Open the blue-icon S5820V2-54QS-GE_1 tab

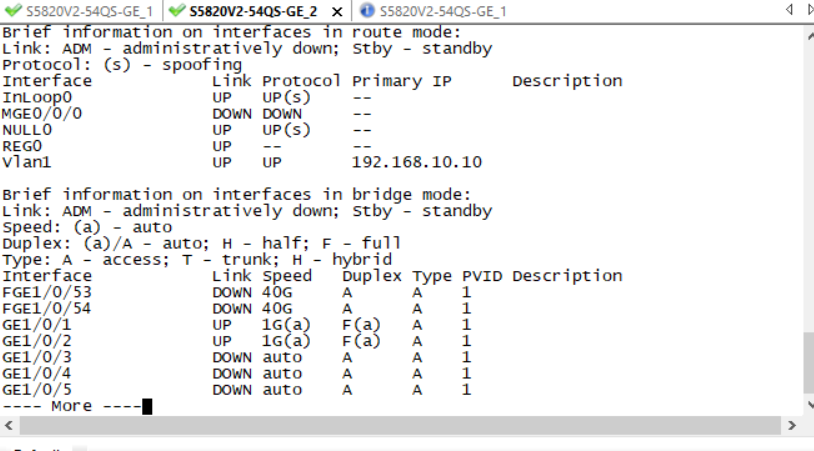pos(442,12)
